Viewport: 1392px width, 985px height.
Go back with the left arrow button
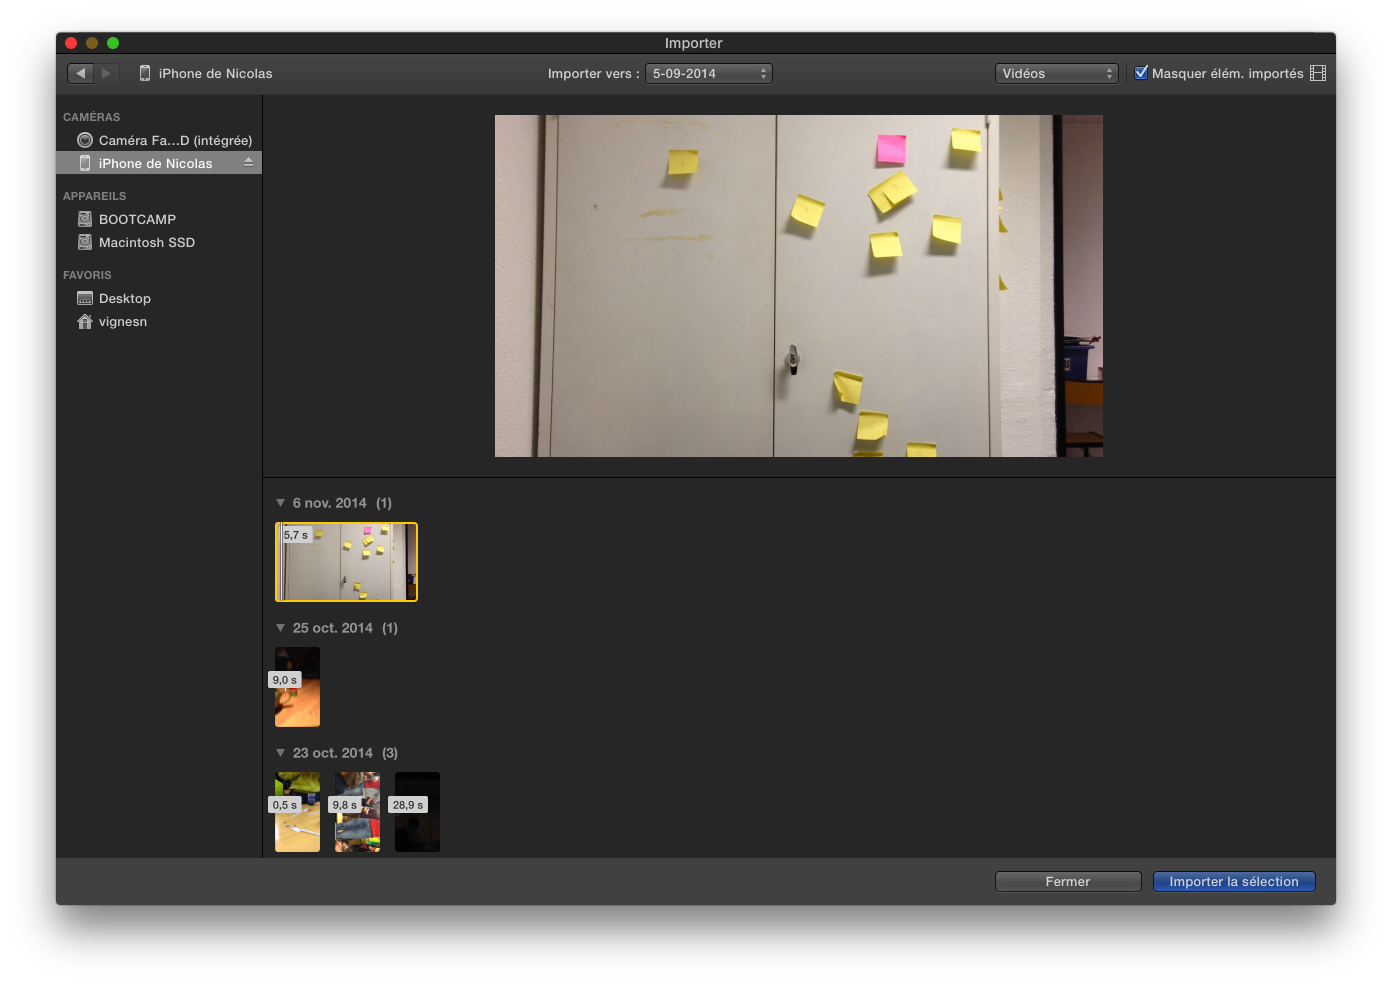point(81,73)
